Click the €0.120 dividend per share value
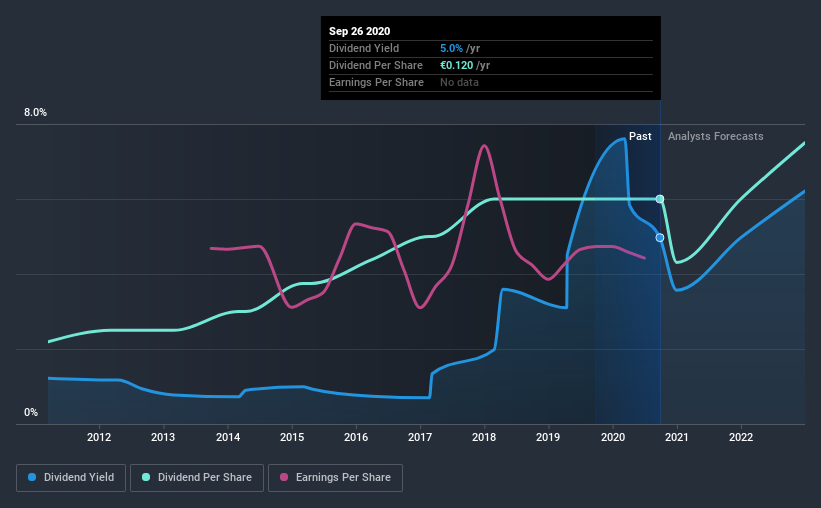The height and width of the screenshot is (508, 821). click(457, 65)
